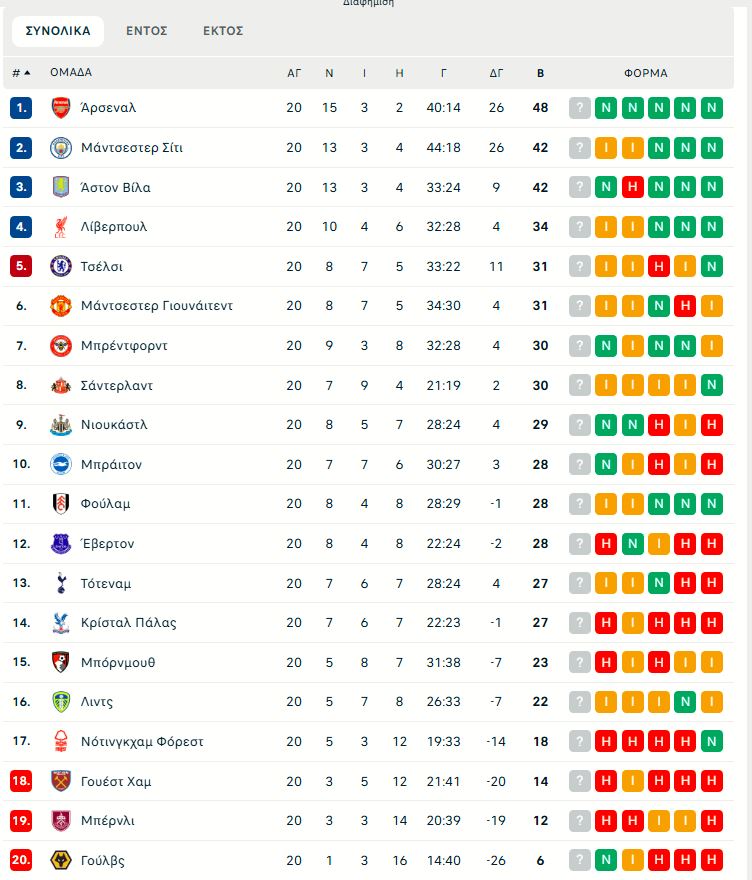Viewport: 752px width, 880px height.
Task: Open the ΕΚΤΟΣ standings tab
Action: click(224, 31)
